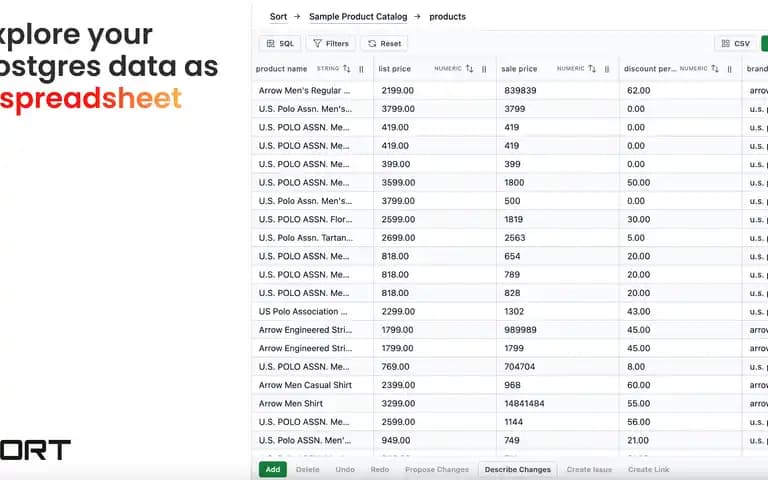Sort by list price column
The image size is (768, 480).
(x=469, y=69)
